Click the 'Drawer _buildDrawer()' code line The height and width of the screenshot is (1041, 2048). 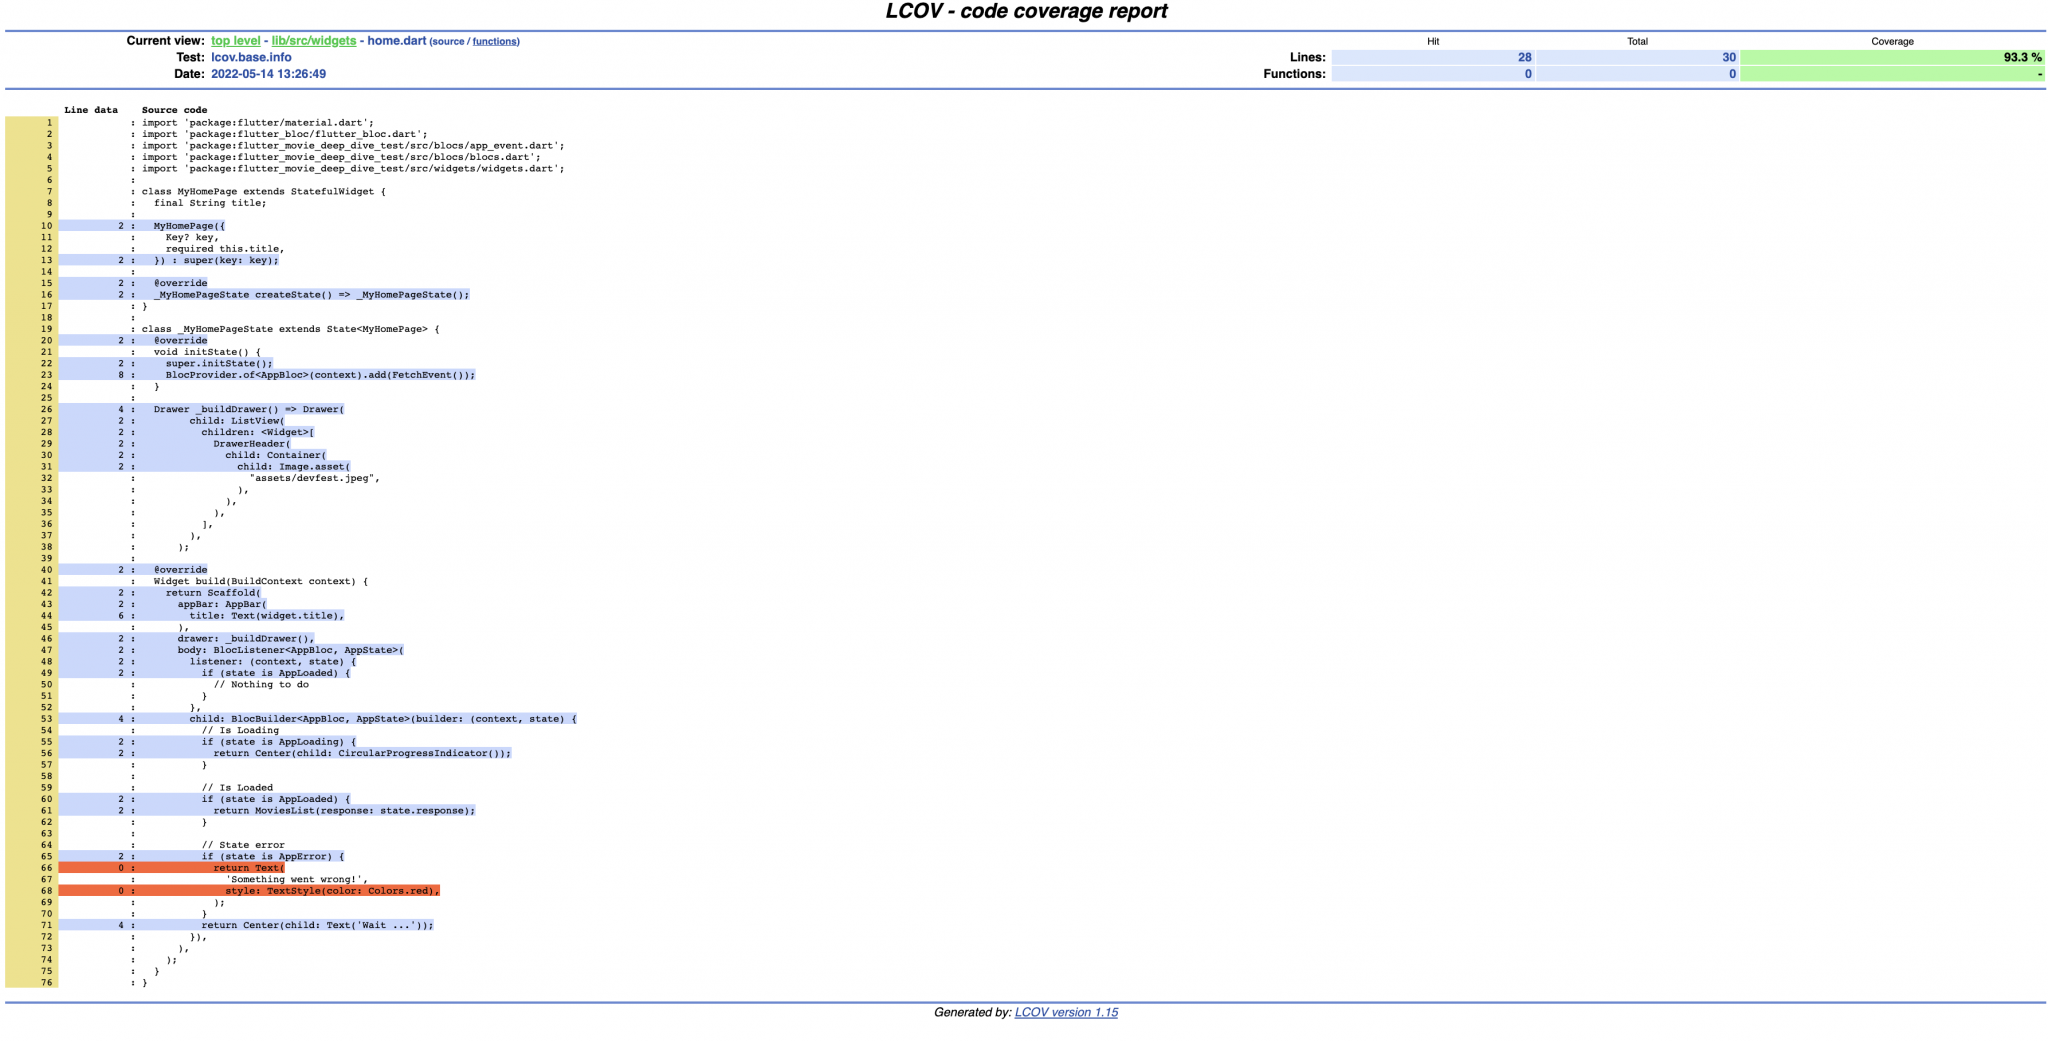pyautogui.click(x=248, y=409)
